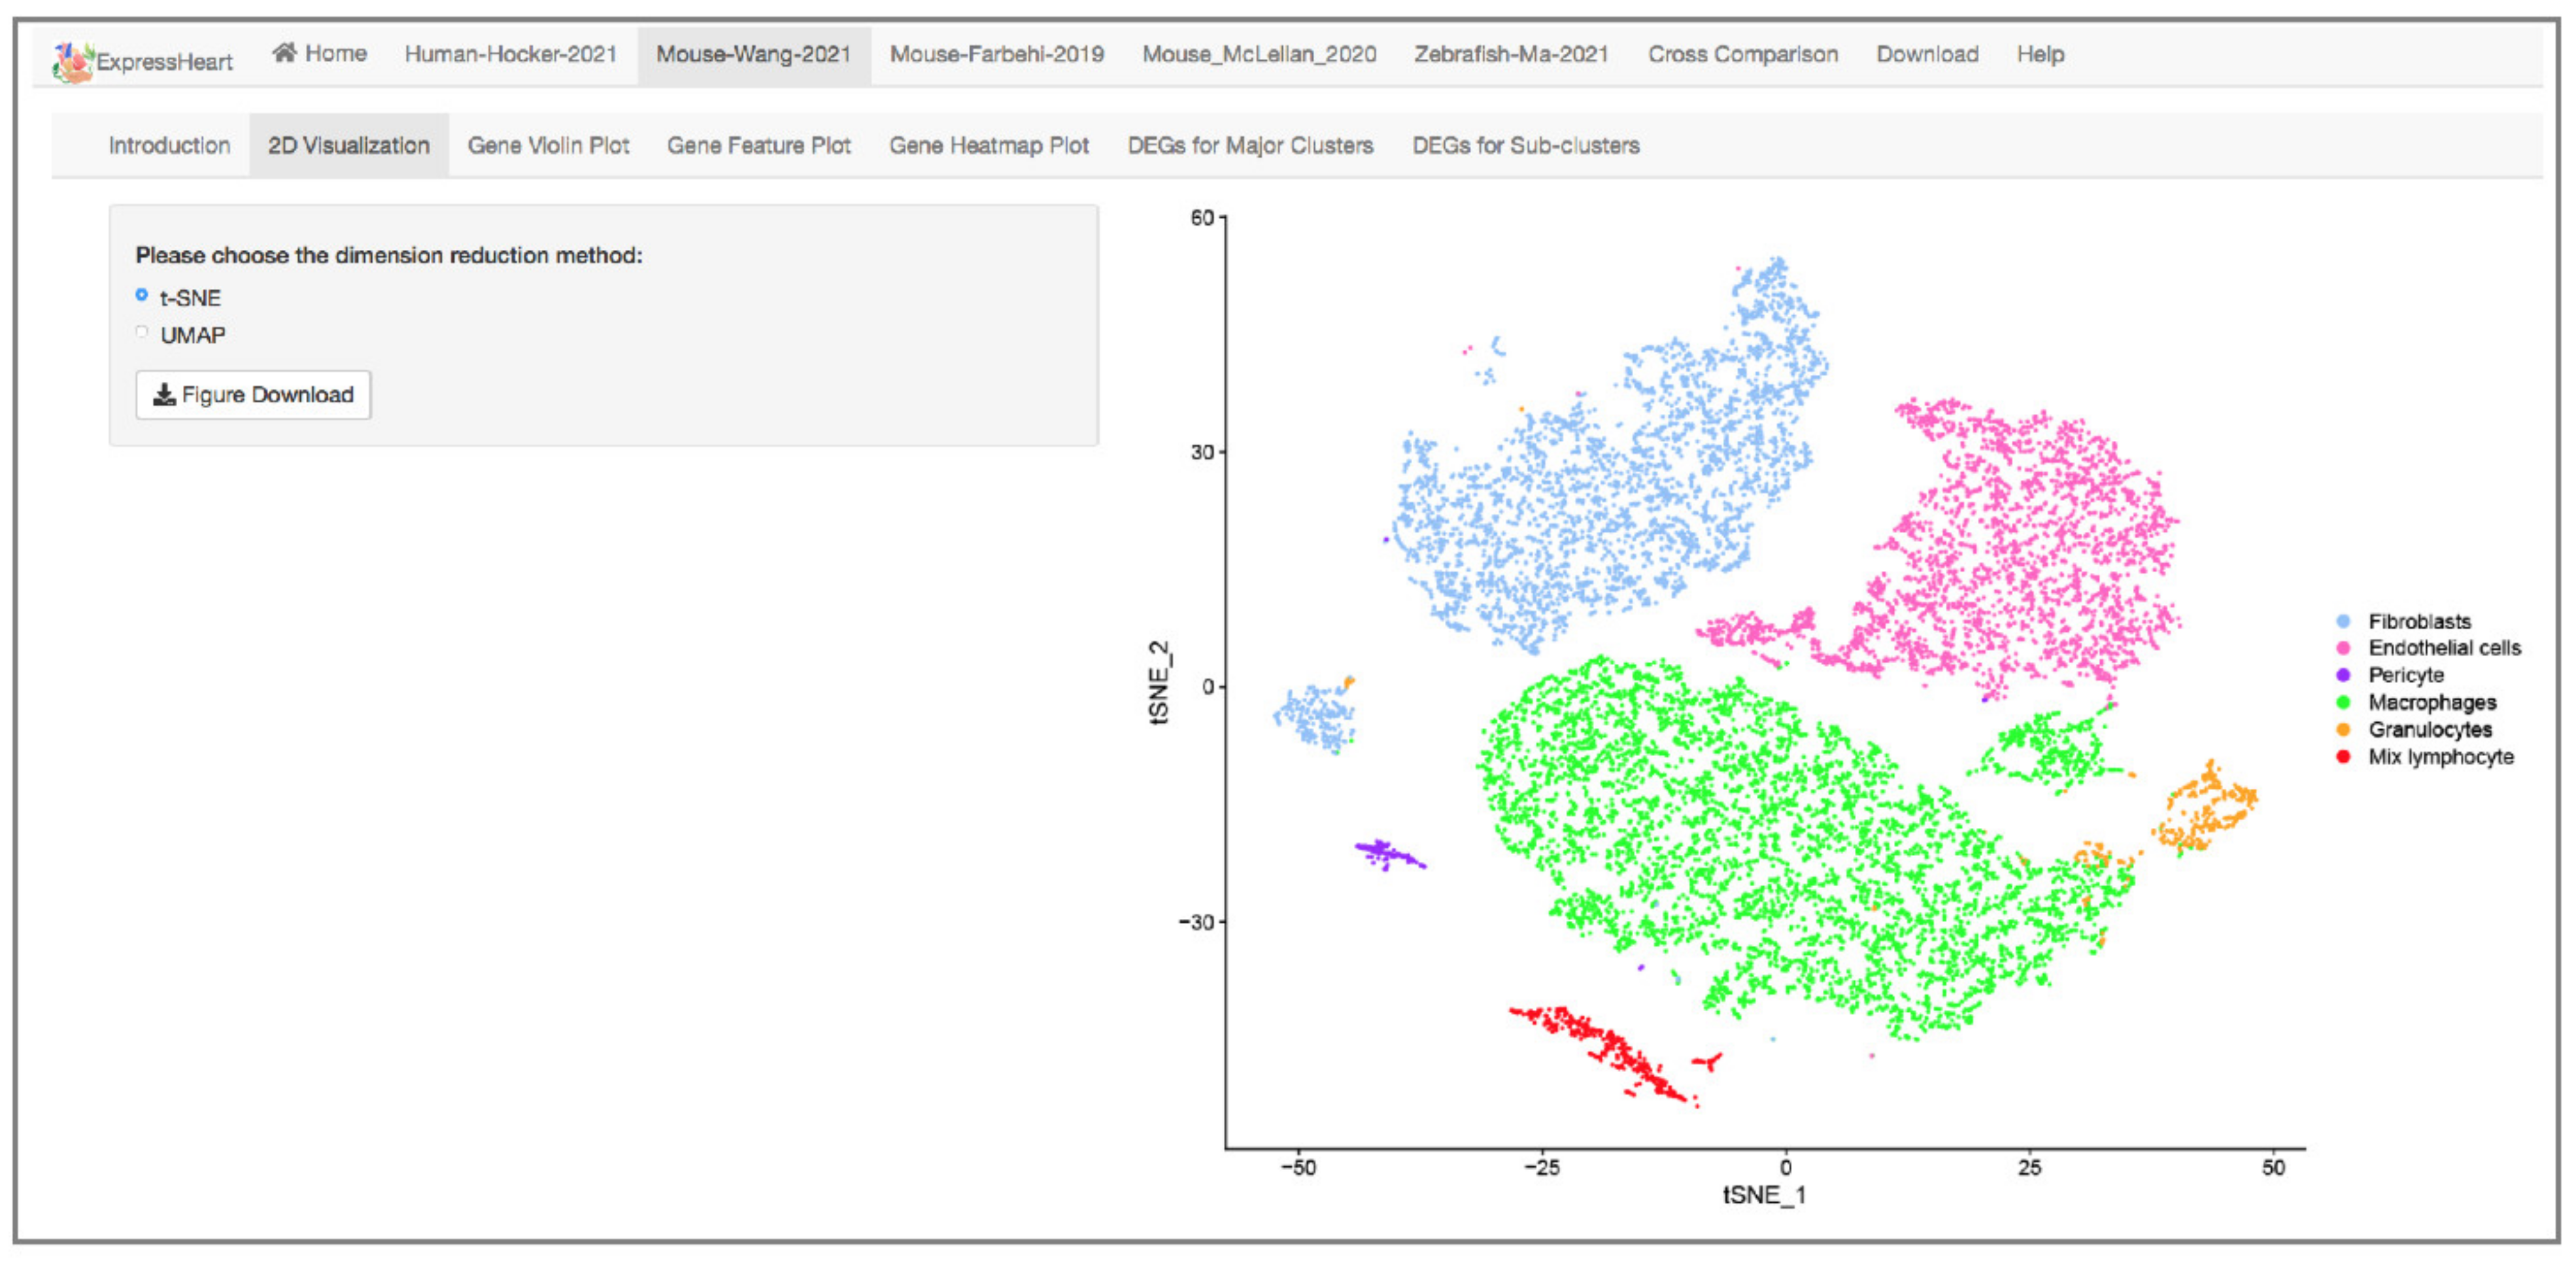View the Gene Heatmap Plot tab
The image size is (2576, 1261).
point(988,146)
